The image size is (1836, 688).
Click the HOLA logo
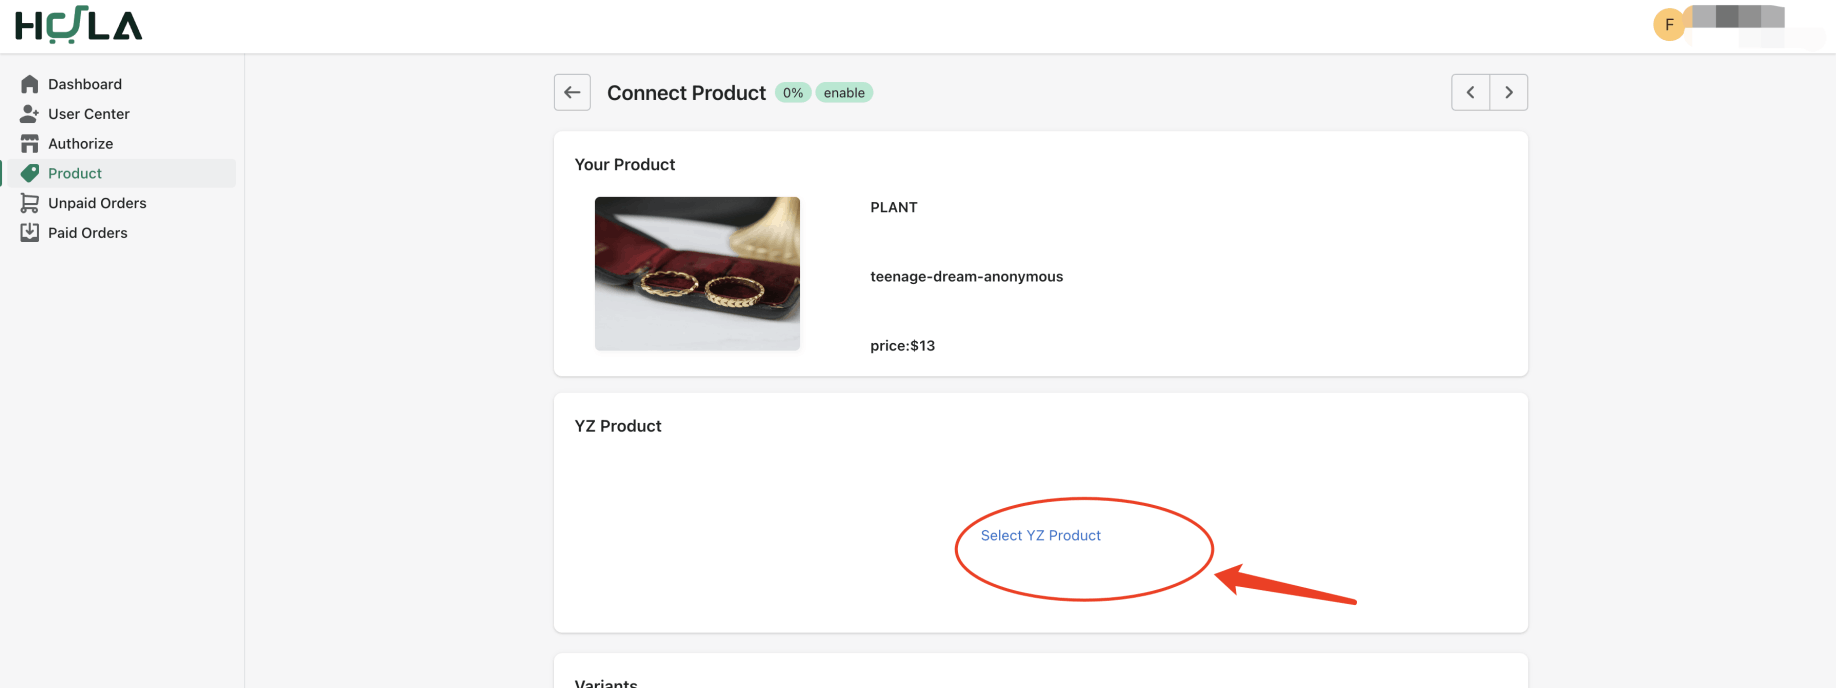coord(79,25)
